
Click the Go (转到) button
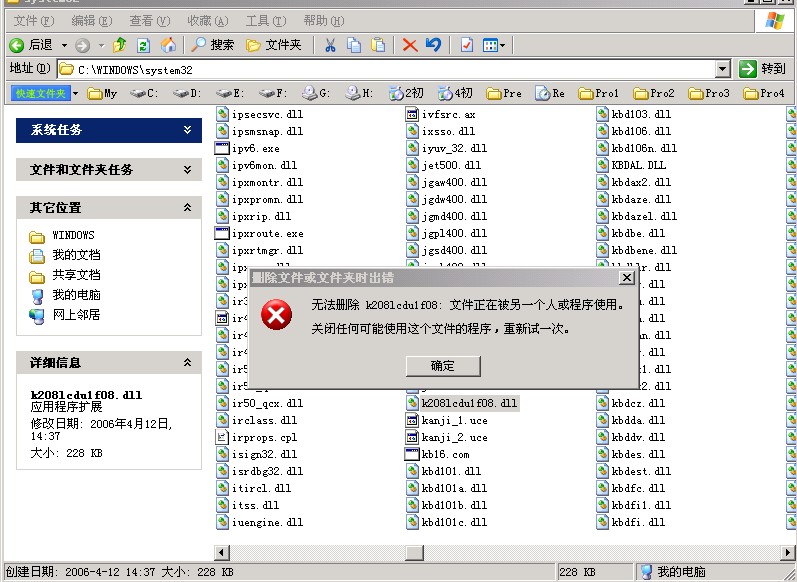pyautogui.click(x=762, y=68)
